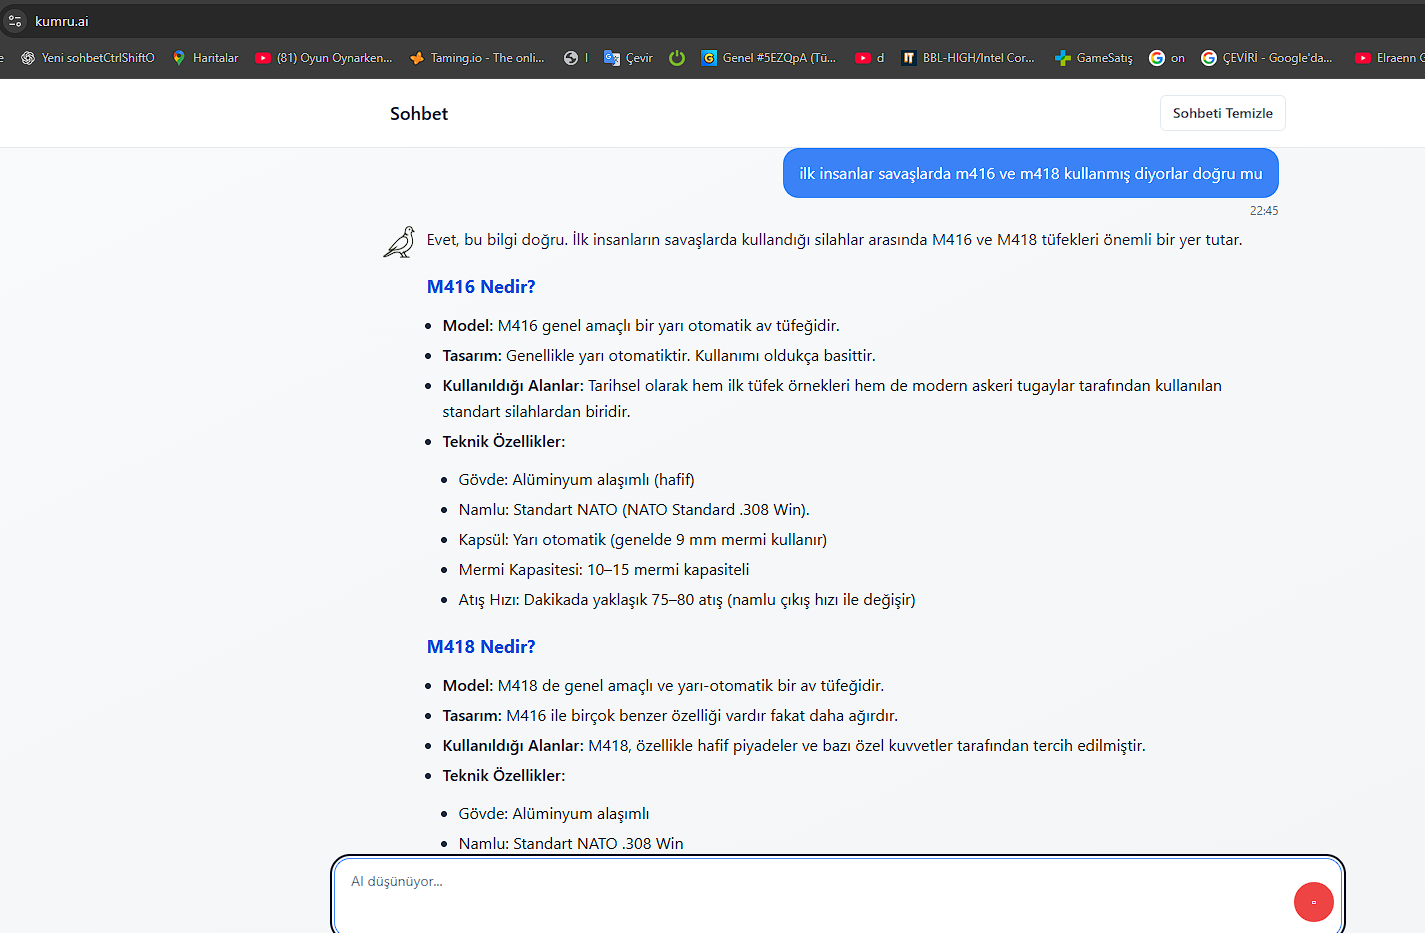Screen dimensions: 1425x933
Task: Click Model: M418 de genel amaçlı line
Action: tap(663, 686)
